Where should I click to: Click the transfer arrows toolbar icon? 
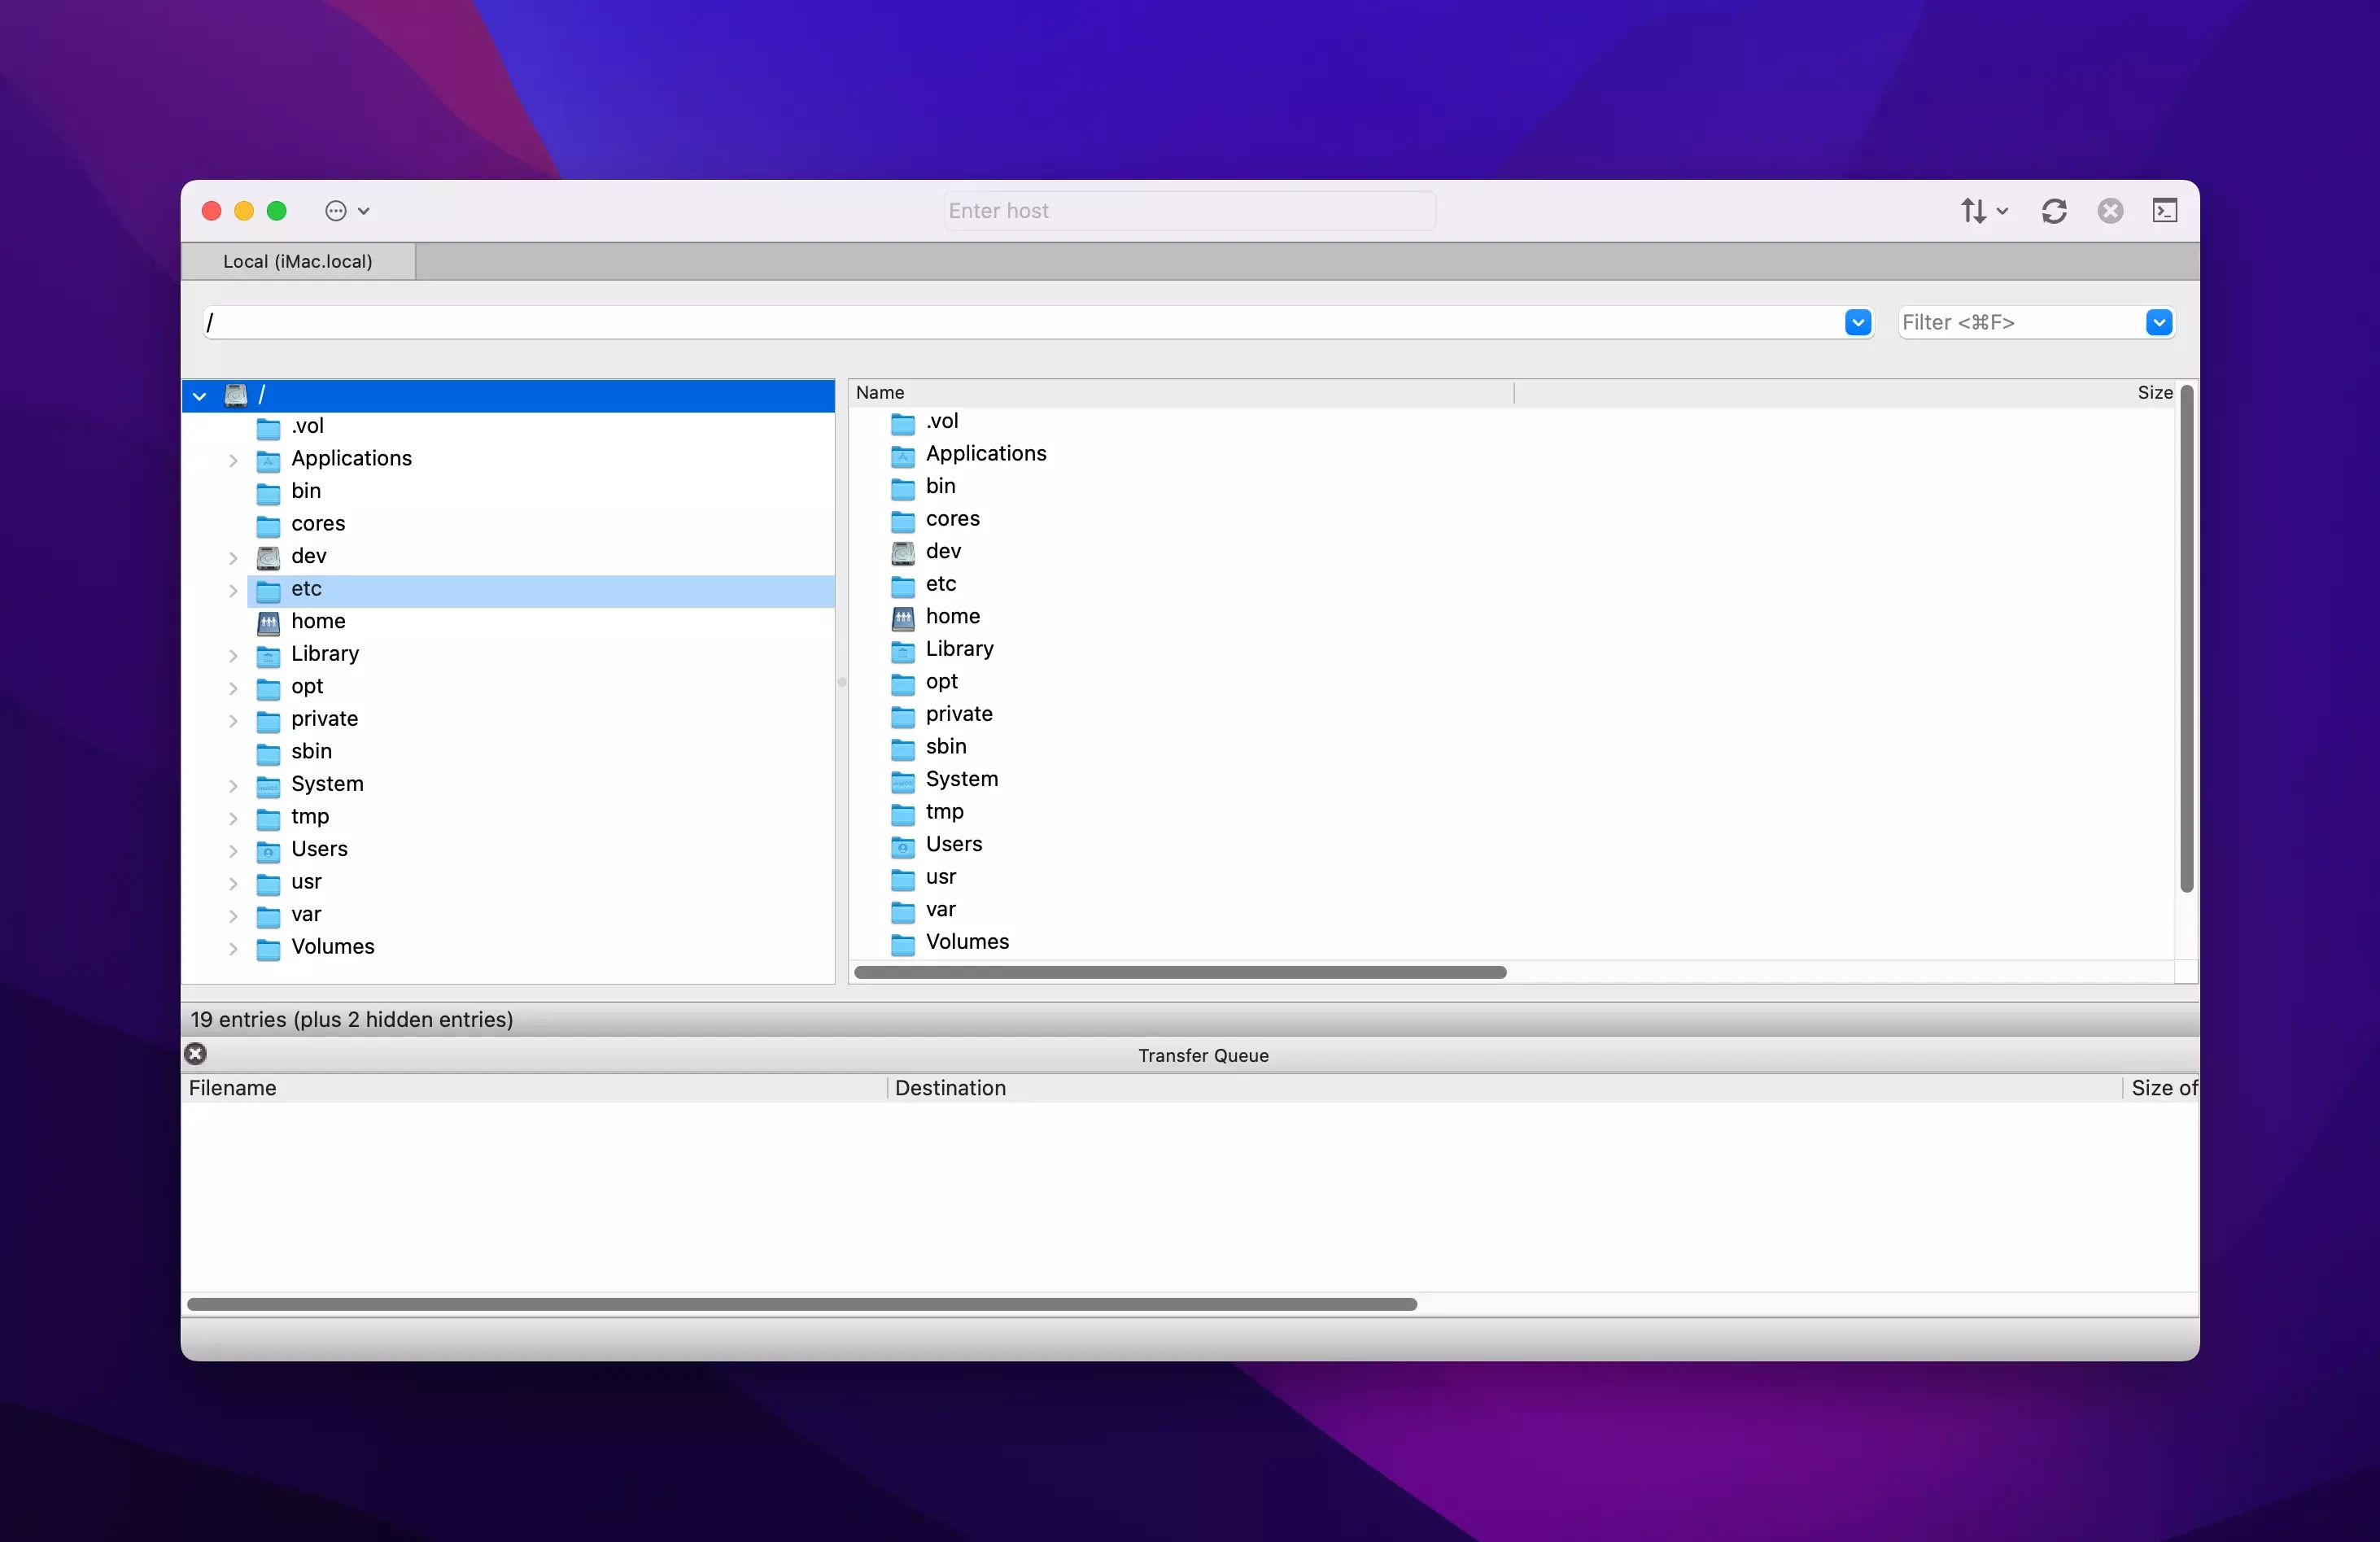pos(1973,211)
